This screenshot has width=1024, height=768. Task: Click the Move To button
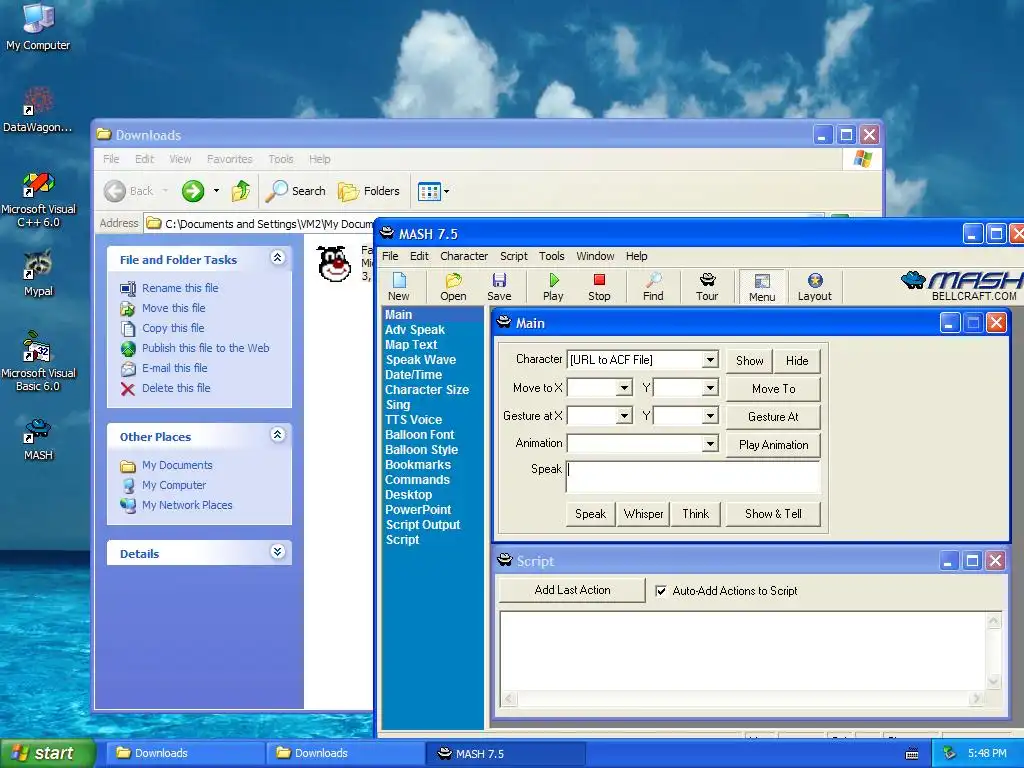coord(773,389)
